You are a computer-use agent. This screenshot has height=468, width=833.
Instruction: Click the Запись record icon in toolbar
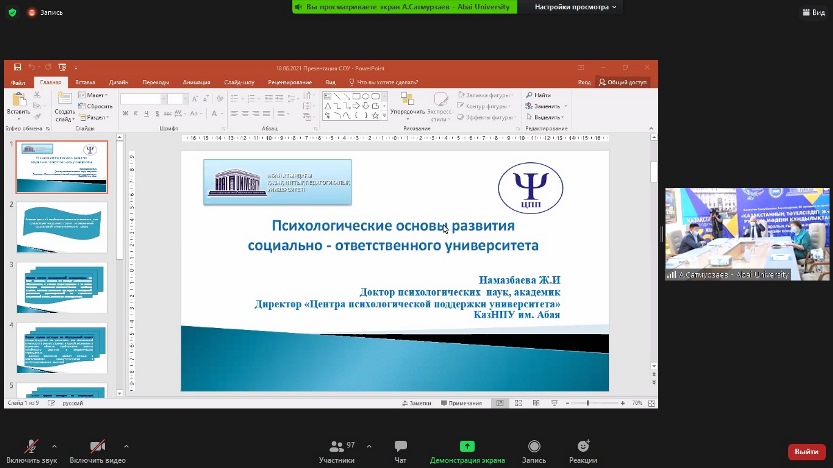tap(534, 446)
